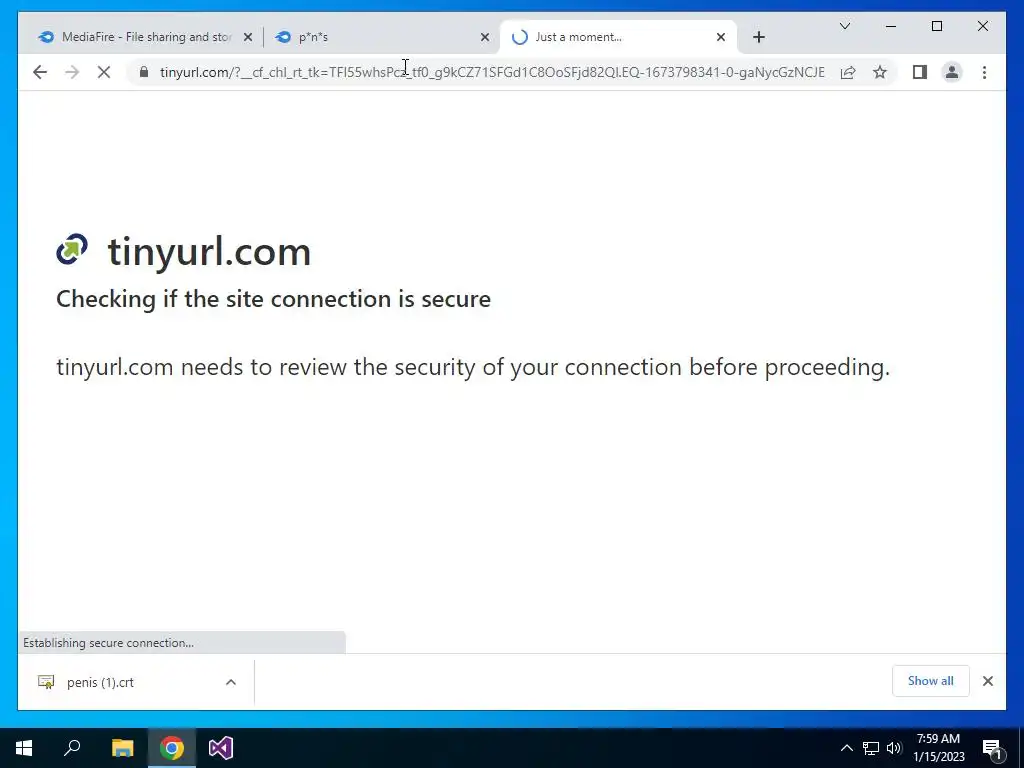The image size is (1024, 768).
Task: Stop loading the page
Action: tap(104, 72)
